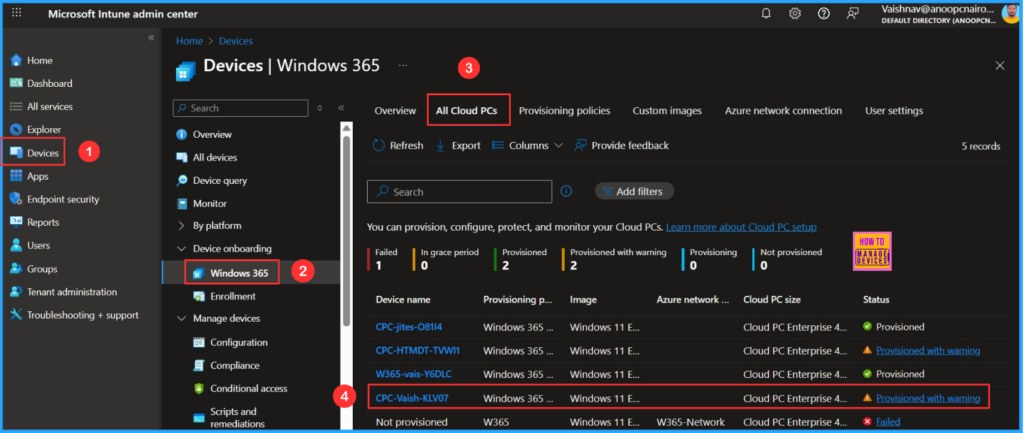Open the user account avatar
The height and width of the screenshot is (433, 1024).
point(1010,13)
